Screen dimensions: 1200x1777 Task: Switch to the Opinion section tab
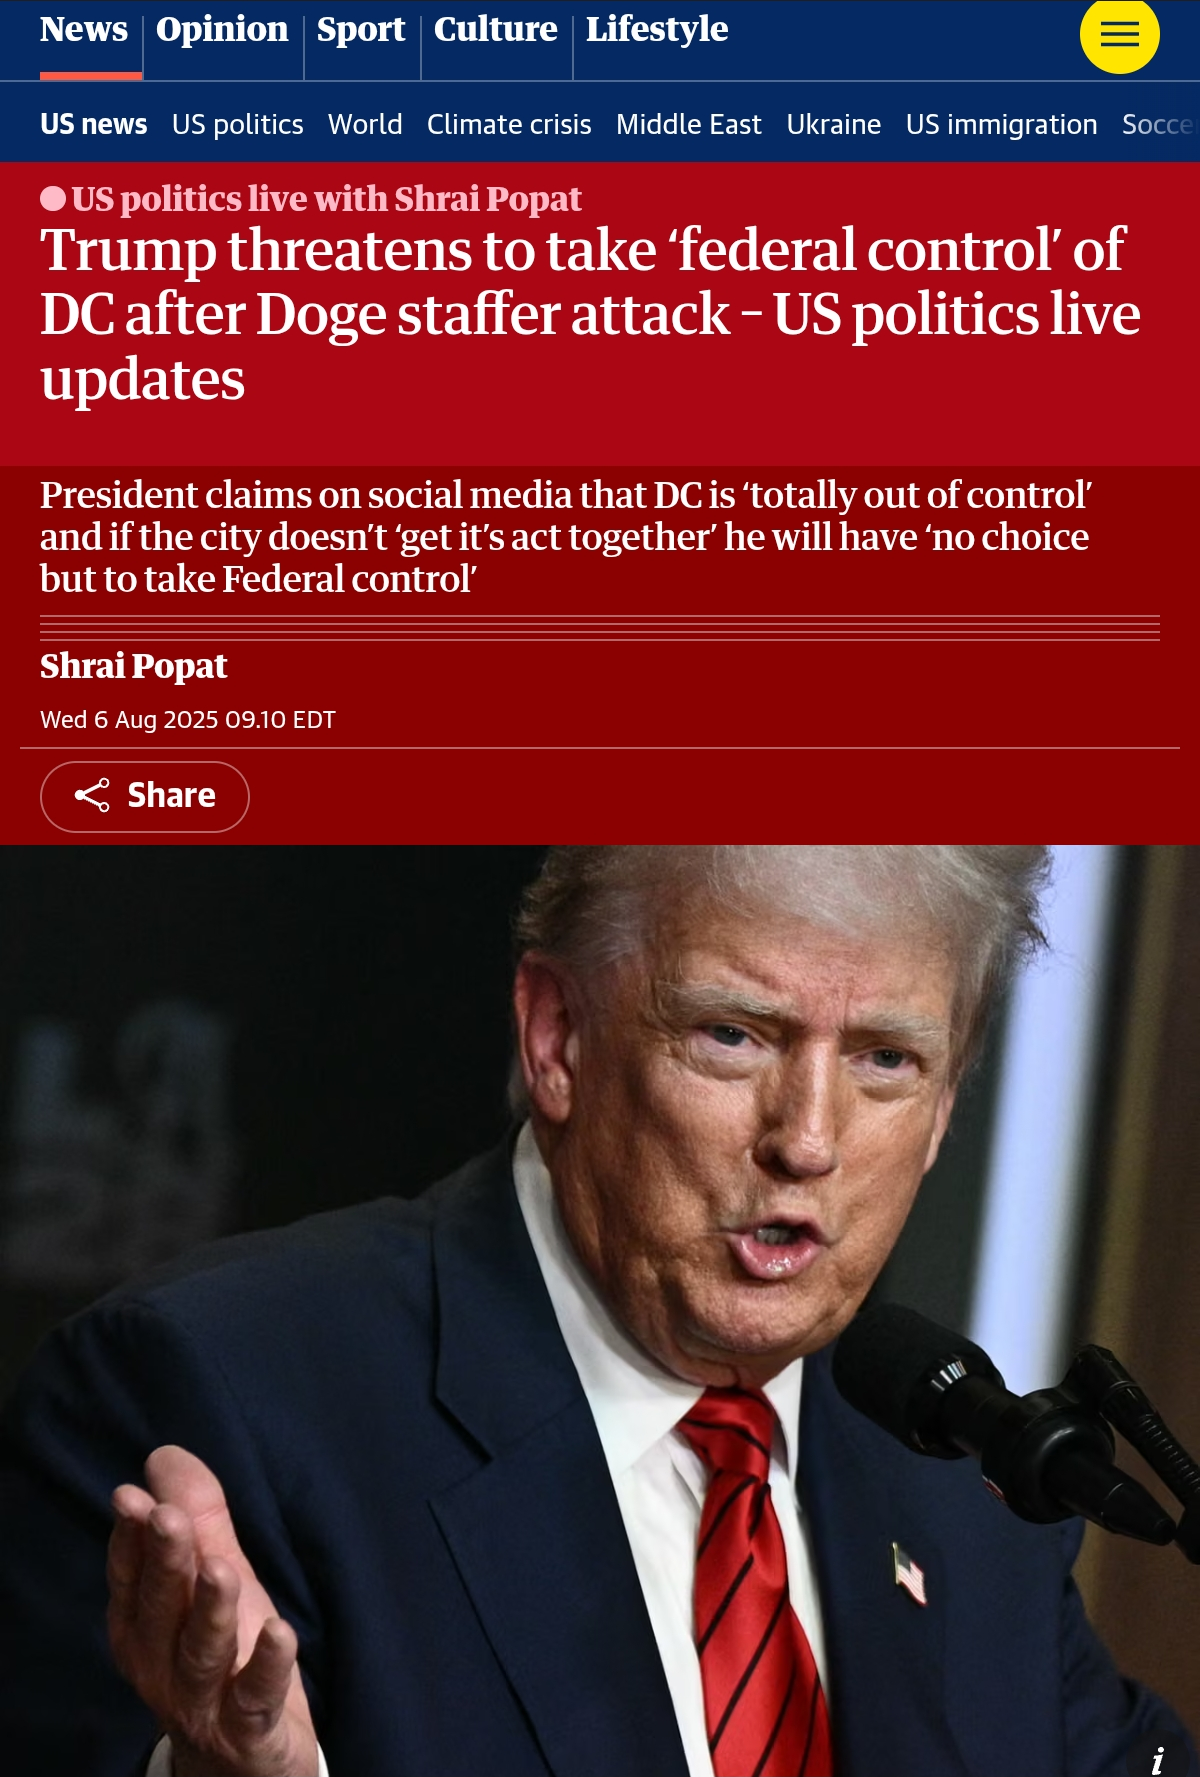[x=222, y=31]
